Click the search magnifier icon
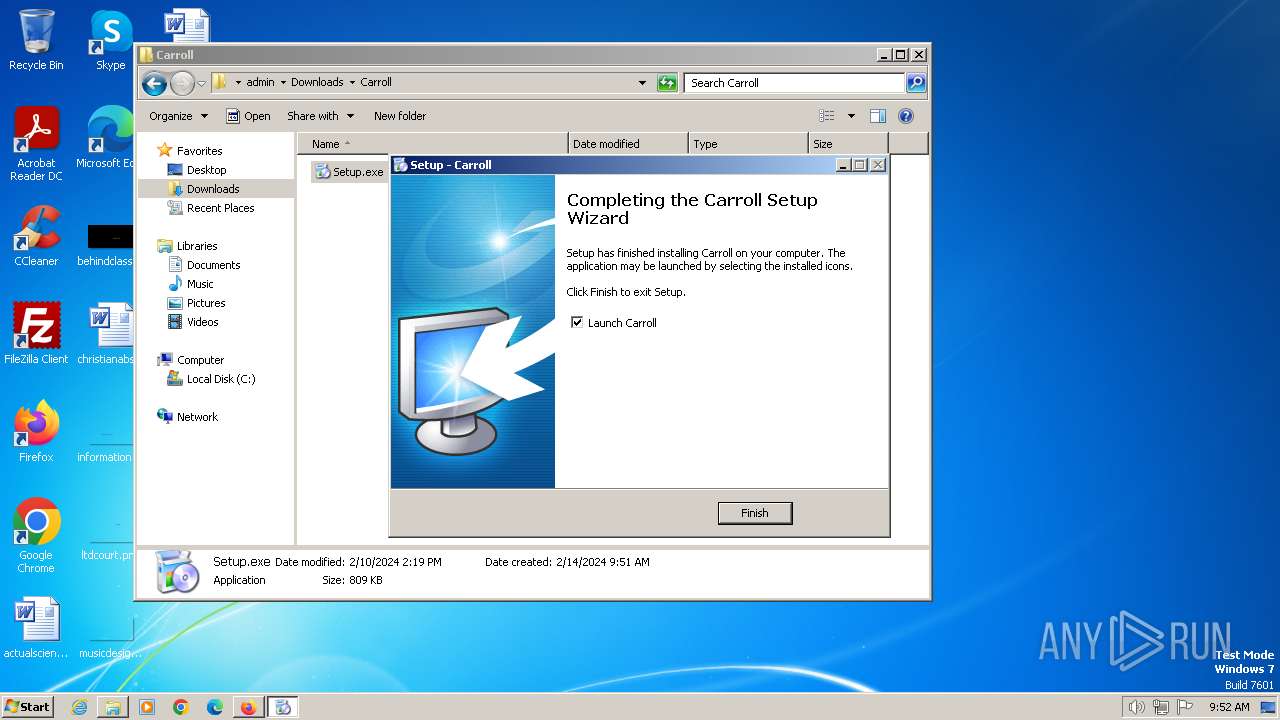Screen dimensions: 1280x720 [x=916, y=83]
